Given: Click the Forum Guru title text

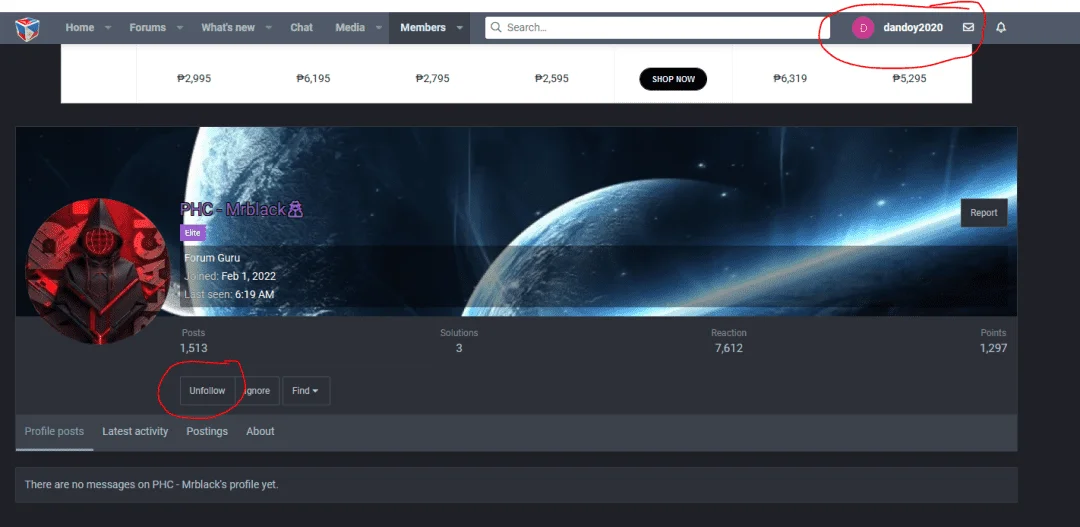Looking at the screenshot, I should click(x=212, y=258).
